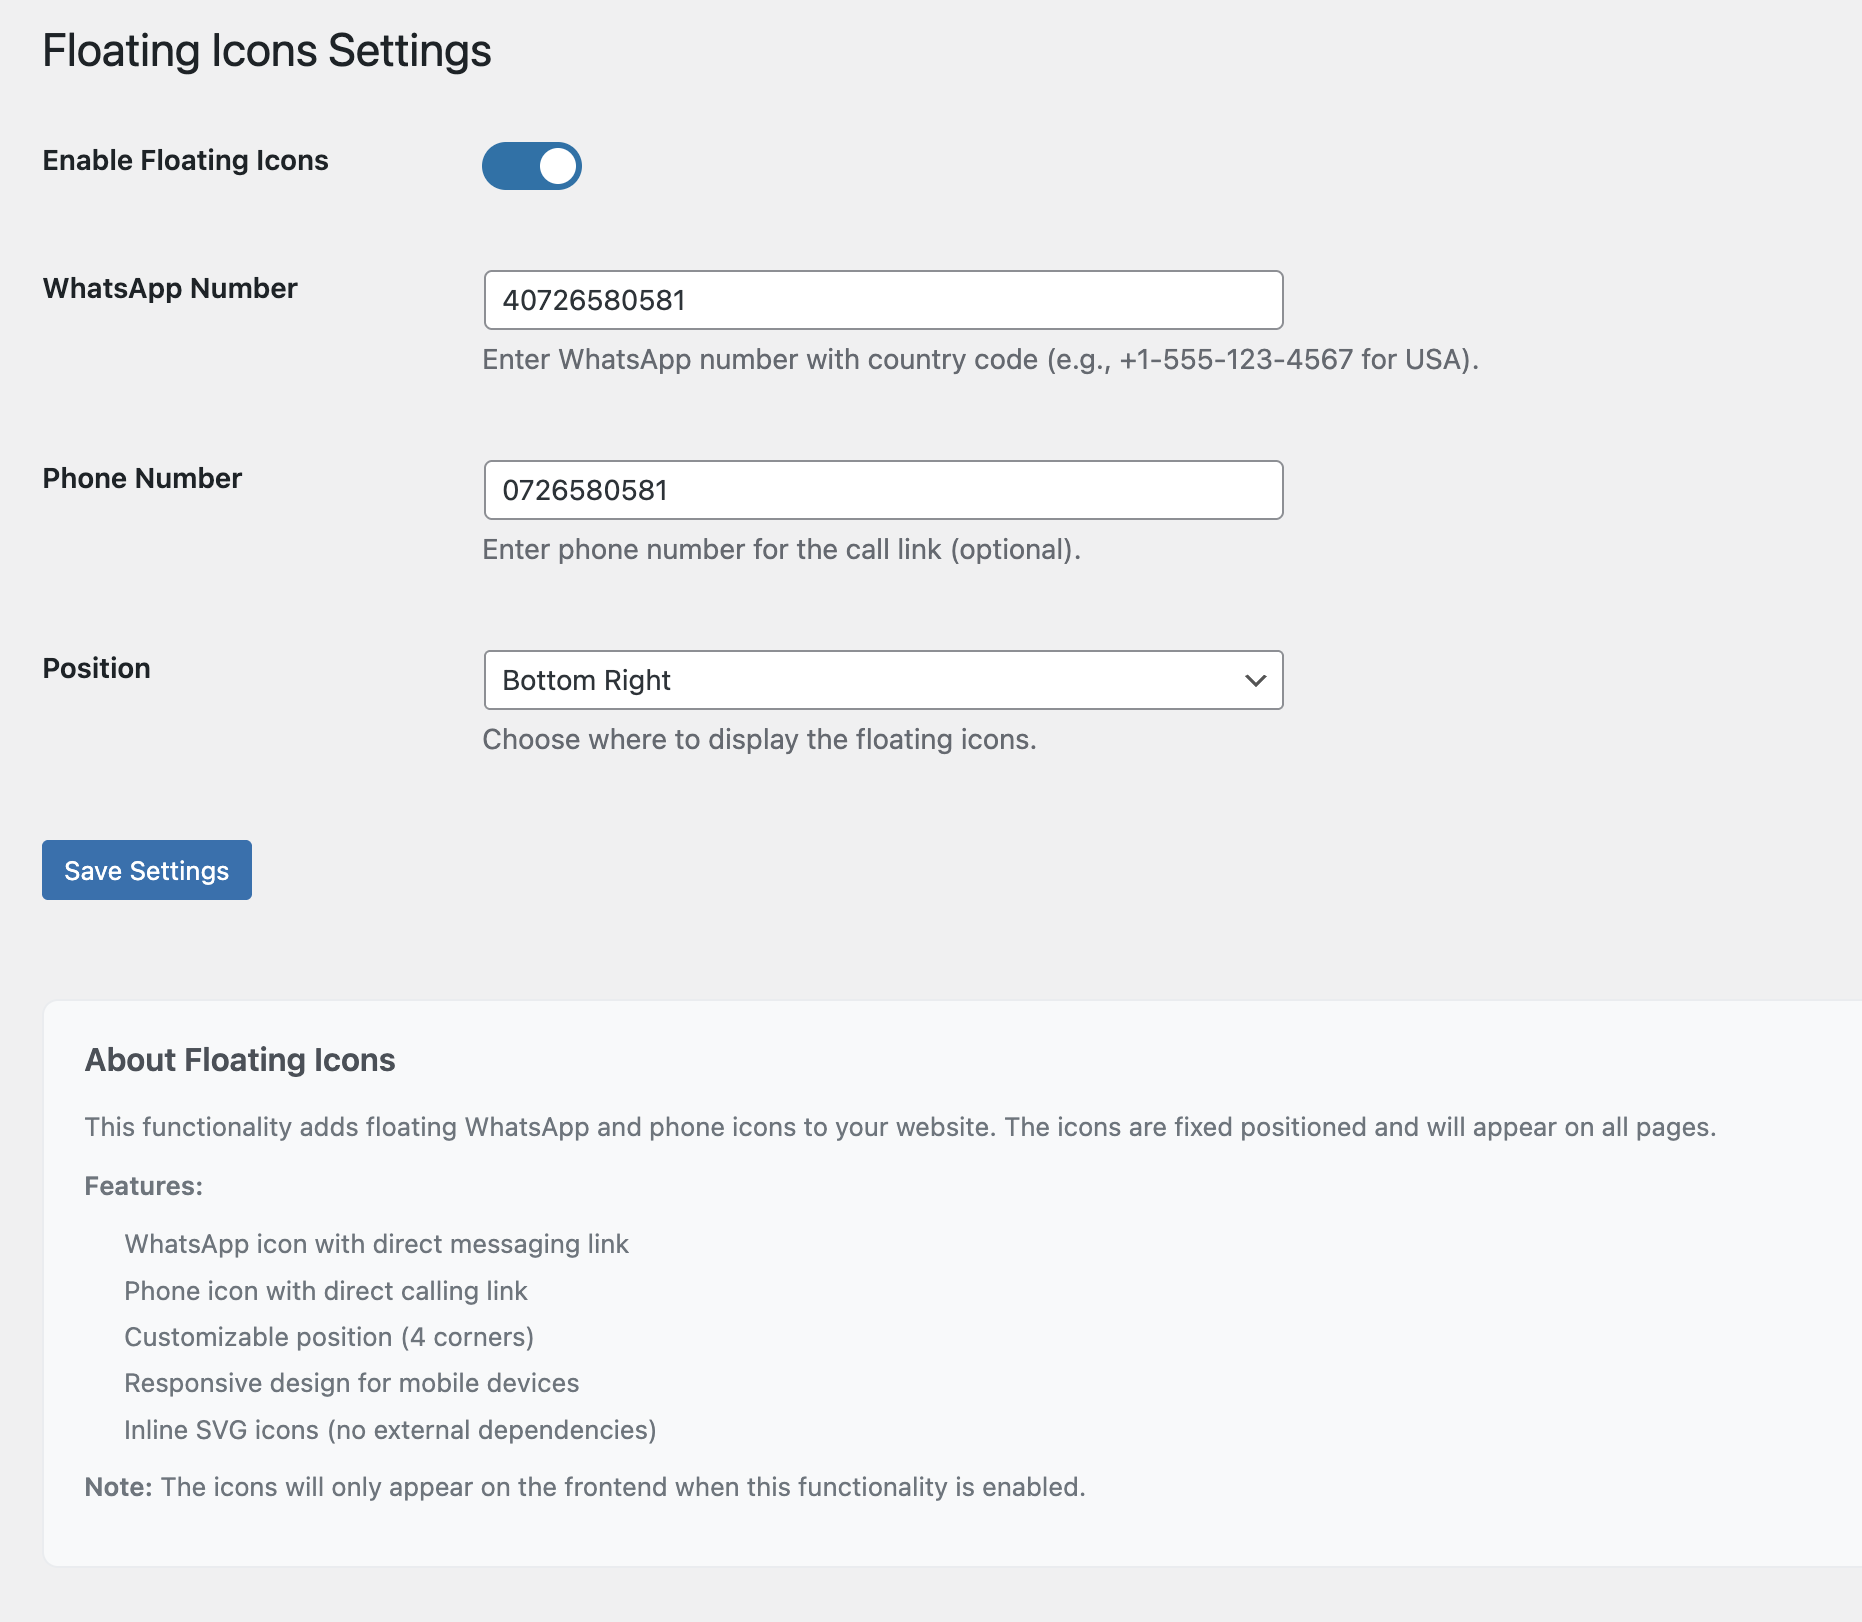Click into the WhatsApp Number field
Viewport: 1862px width, 1622px height.
pos(883,300)
